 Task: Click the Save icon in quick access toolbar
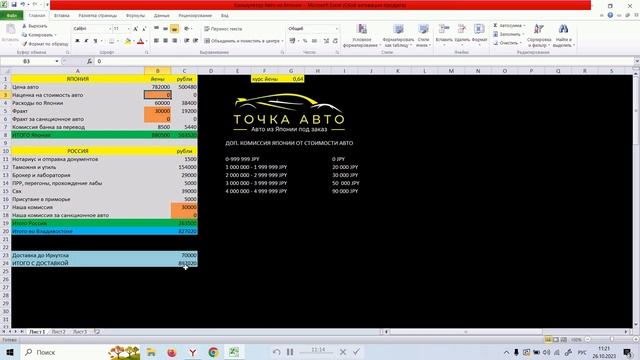pos(13,4)
